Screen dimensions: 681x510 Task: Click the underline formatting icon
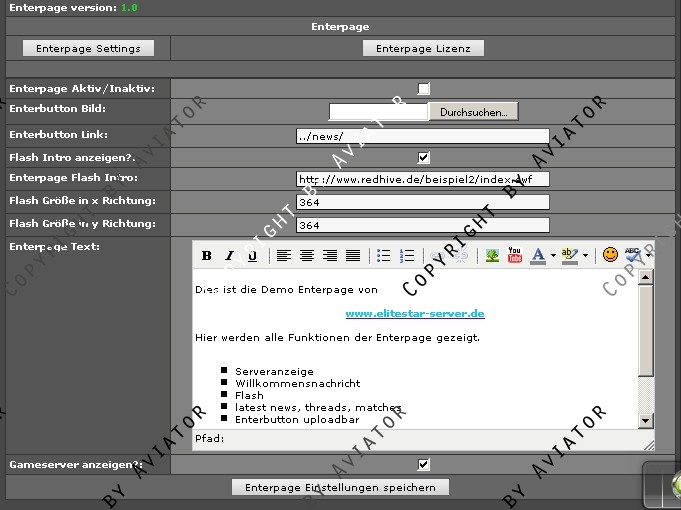(252, 256)
